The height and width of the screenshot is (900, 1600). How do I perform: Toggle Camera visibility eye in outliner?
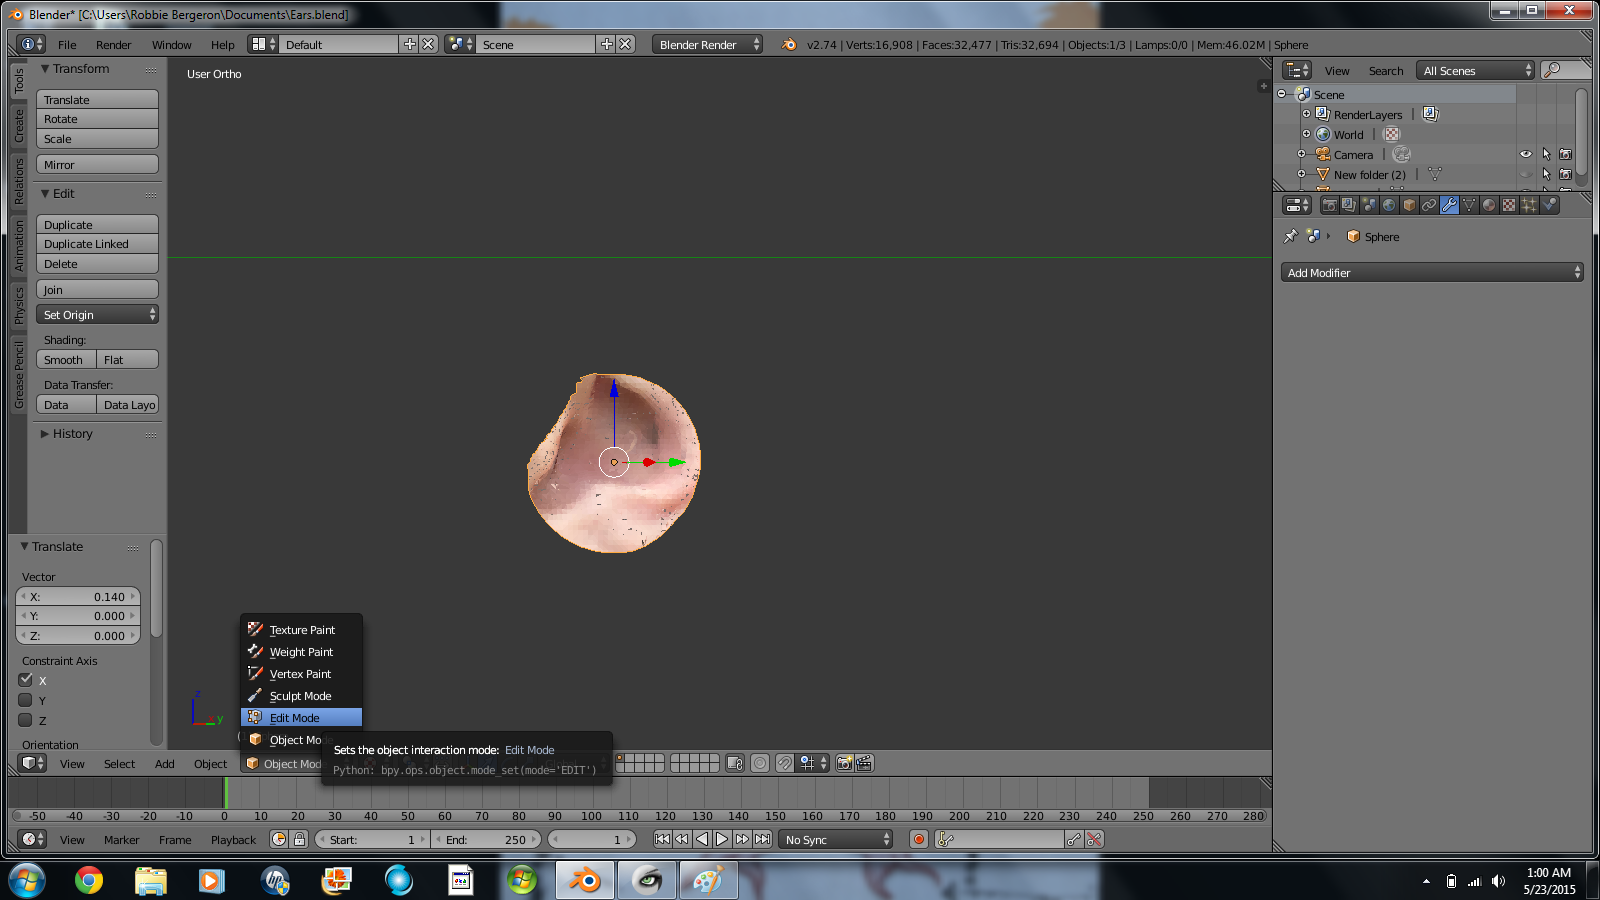(1526, 154)
